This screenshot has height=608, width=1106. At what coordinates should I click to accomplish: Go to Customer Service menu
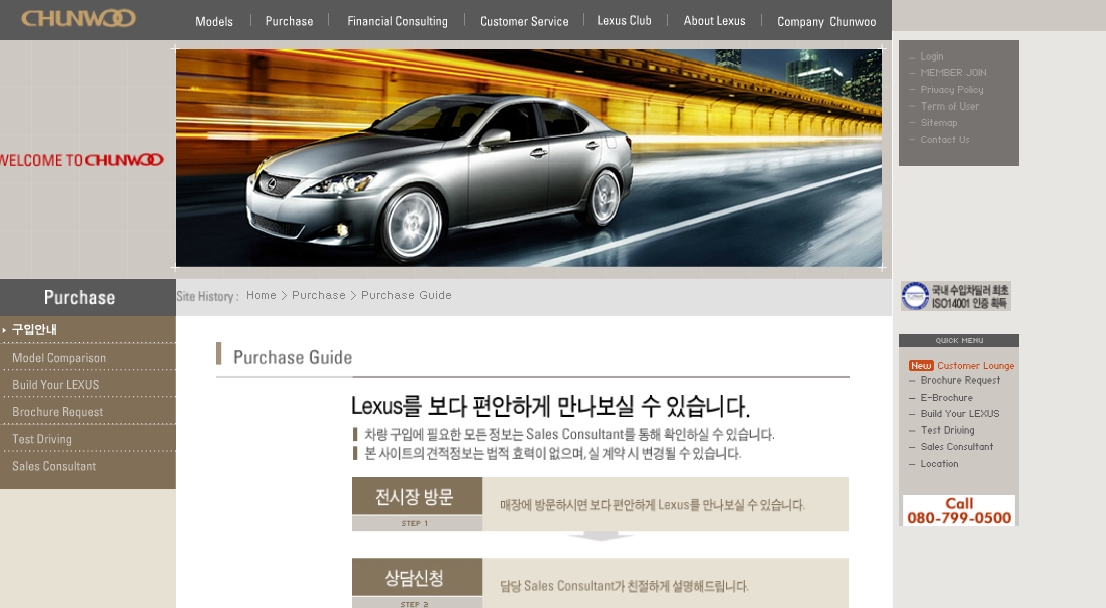524,21
